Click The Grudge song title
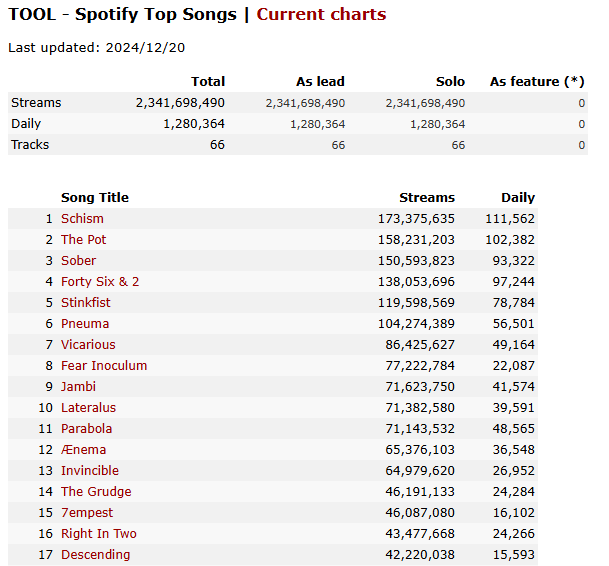This screenshot has height=566, width=609. coord(96,491)
